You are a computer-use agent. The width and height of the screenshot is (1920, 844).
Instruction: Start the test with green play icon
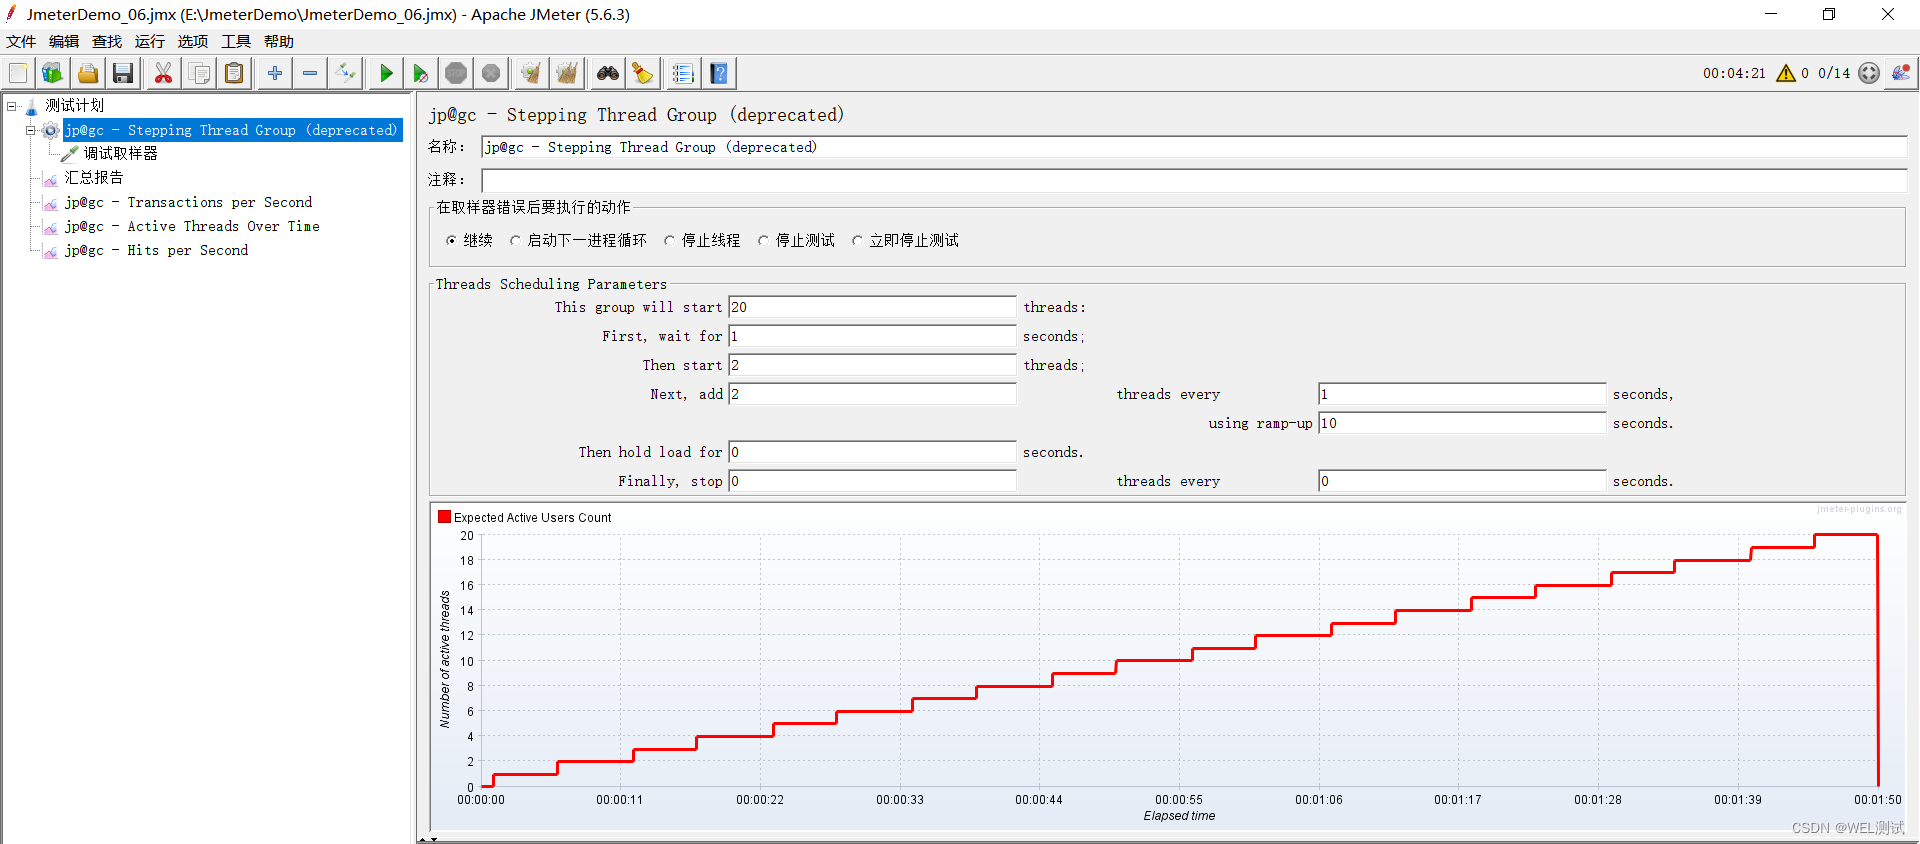pyautogui.click(x=386, y=73)
